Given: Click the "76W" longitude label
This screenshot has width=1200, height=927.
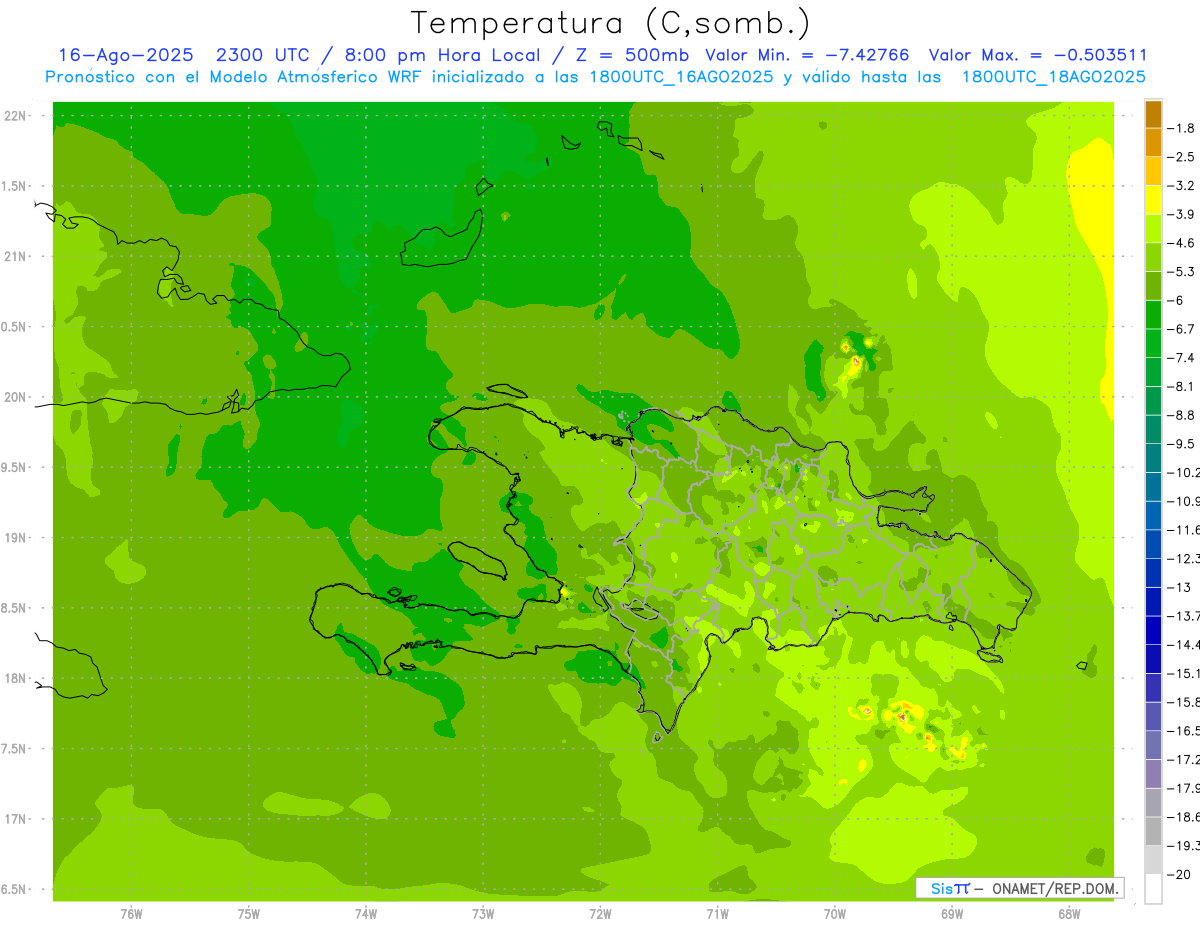Looking at the screenshot, I should (131, 913).
